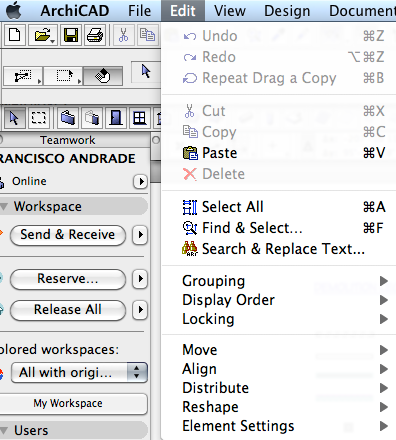
Task: Expand the Align submenu
Action: [279, 369]
